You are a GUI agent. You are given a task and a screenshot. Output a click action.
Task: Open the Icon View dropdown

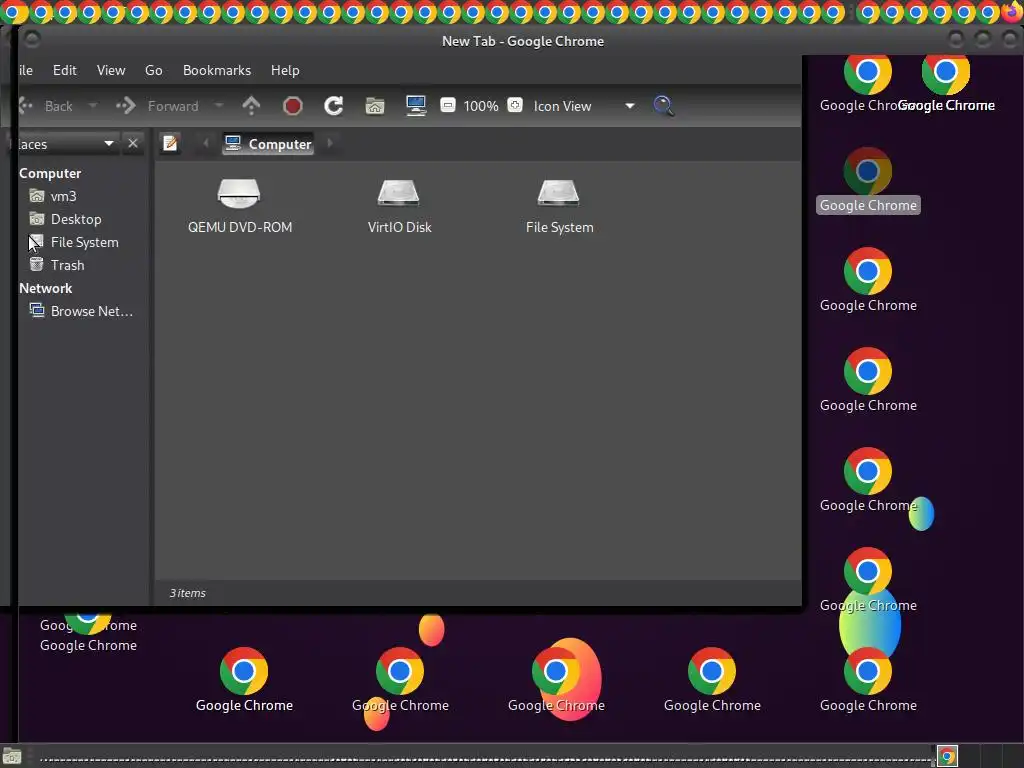pos(584,106)
